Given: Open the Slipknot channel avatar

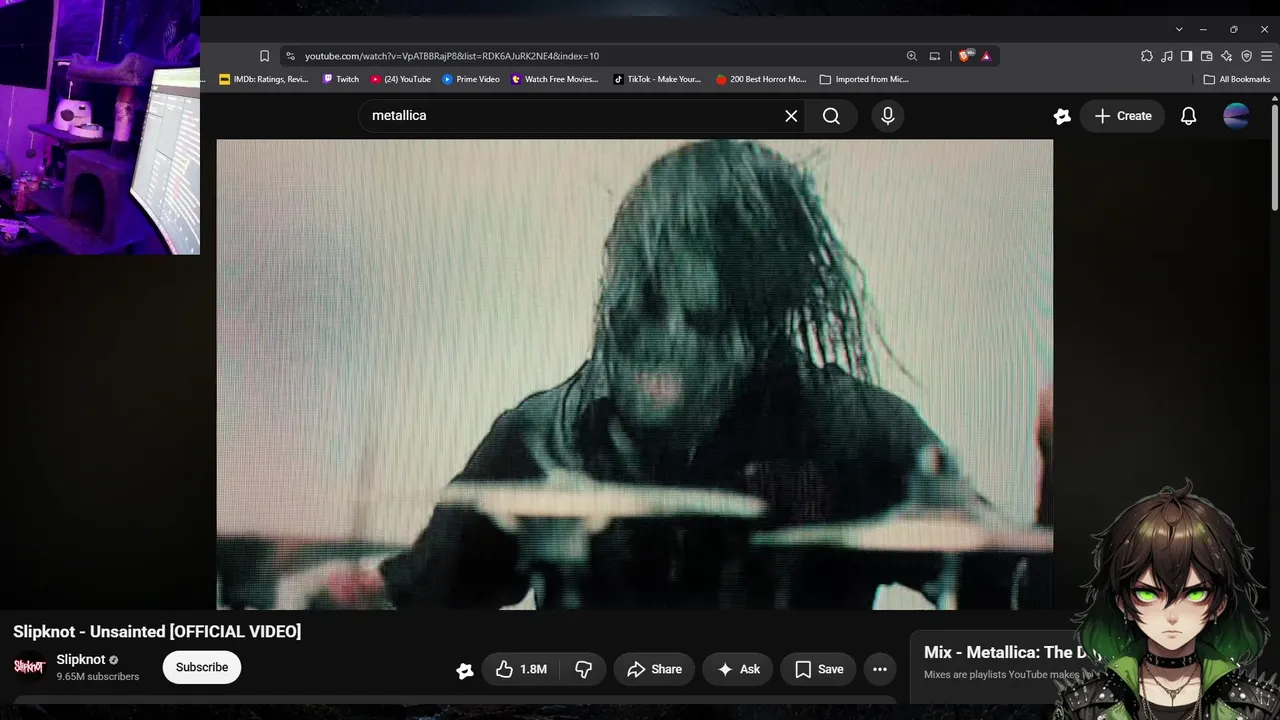Looking at the screenshot, I should [30, 667].
